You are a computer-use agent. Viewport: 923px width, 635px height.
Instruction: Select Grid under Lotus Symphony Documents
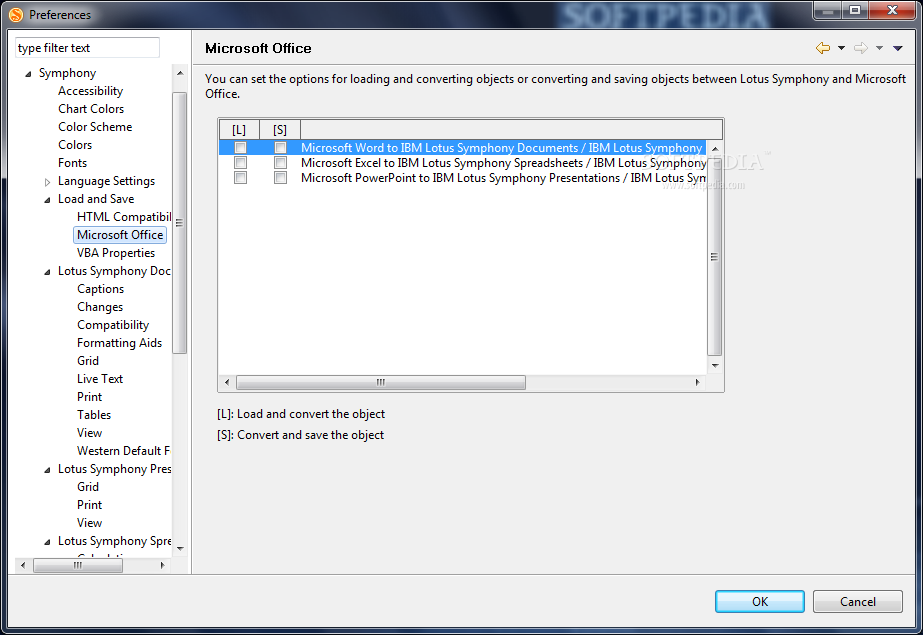click(88, 361)
